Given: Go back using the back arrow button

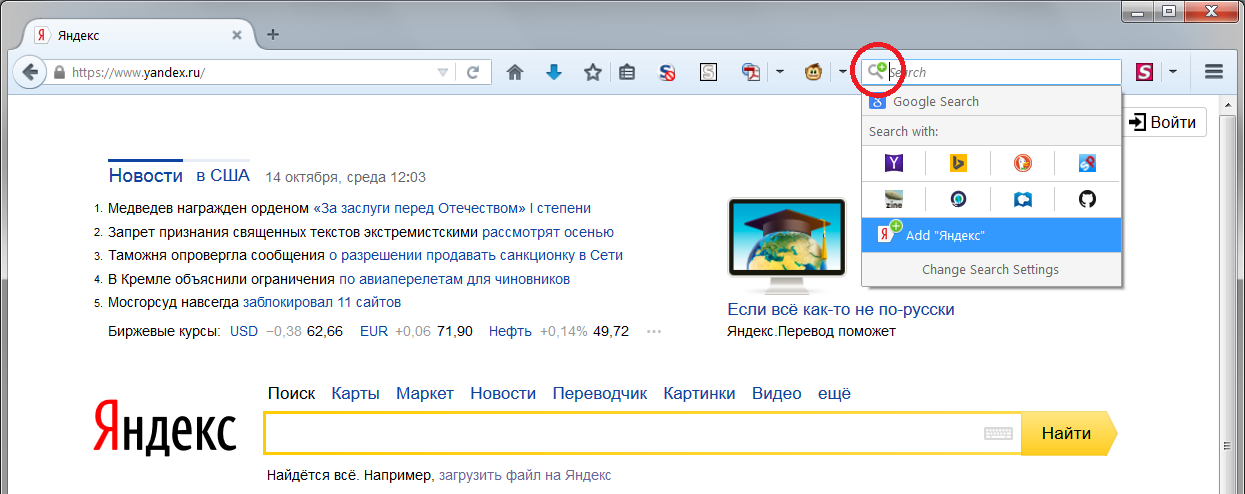Looking at the screenshot, I should point(31,72).
